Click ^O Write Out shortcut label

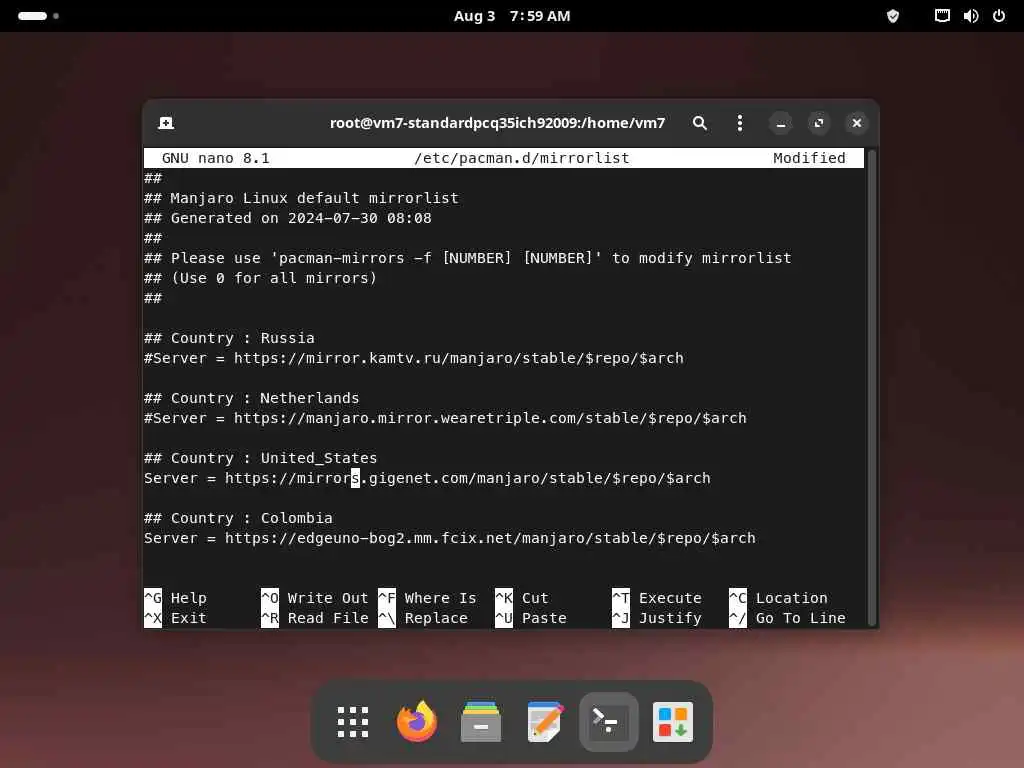[x=315, y=598]
